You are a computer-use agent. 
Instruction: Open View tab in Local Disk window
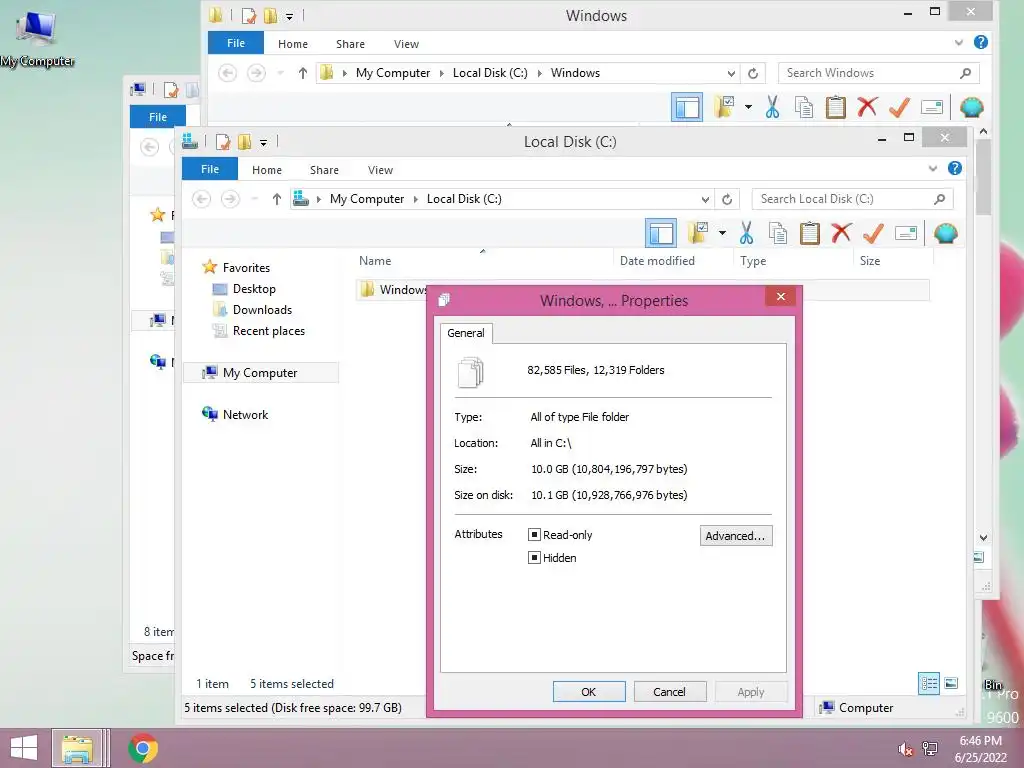coord(380,170)
